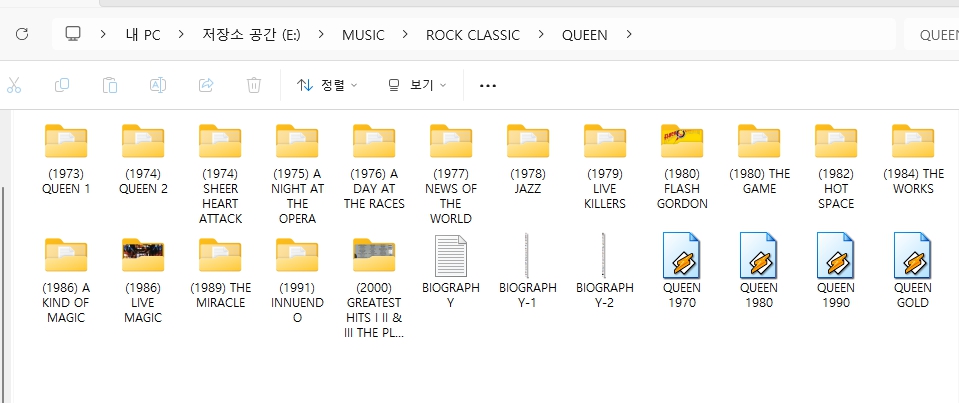Screen dimensions: 959x403
Task: Click the QUEEN search box
Action: [x=931, y=35]
